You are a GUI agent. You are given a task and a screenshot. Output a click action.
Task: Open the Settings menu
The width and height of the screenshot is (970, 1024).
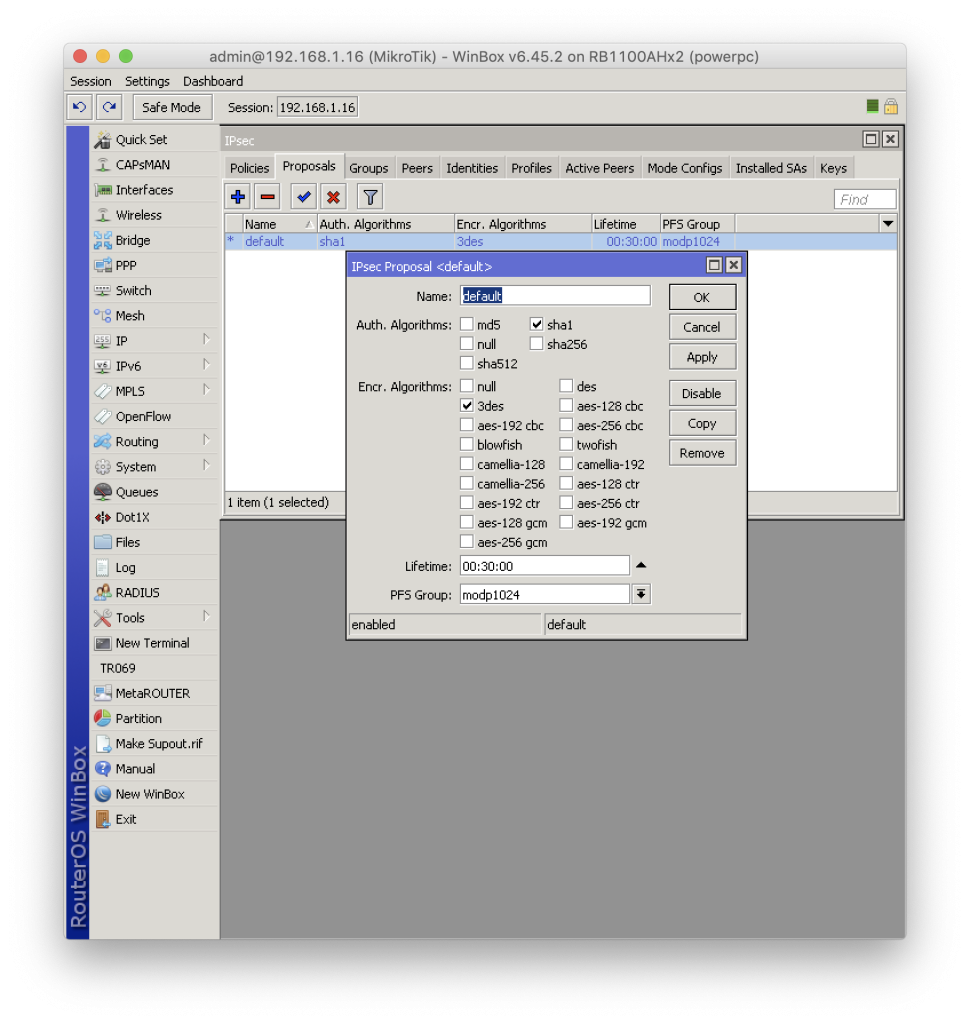[147, 81]
